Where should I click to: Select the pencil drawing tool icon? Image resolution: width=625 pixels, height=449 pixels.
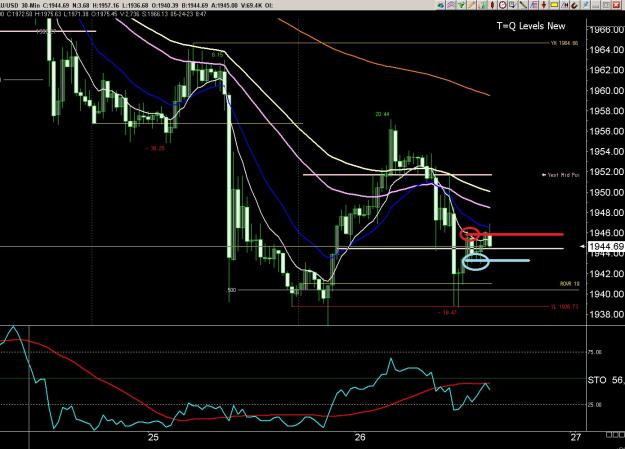click(472, 5)
